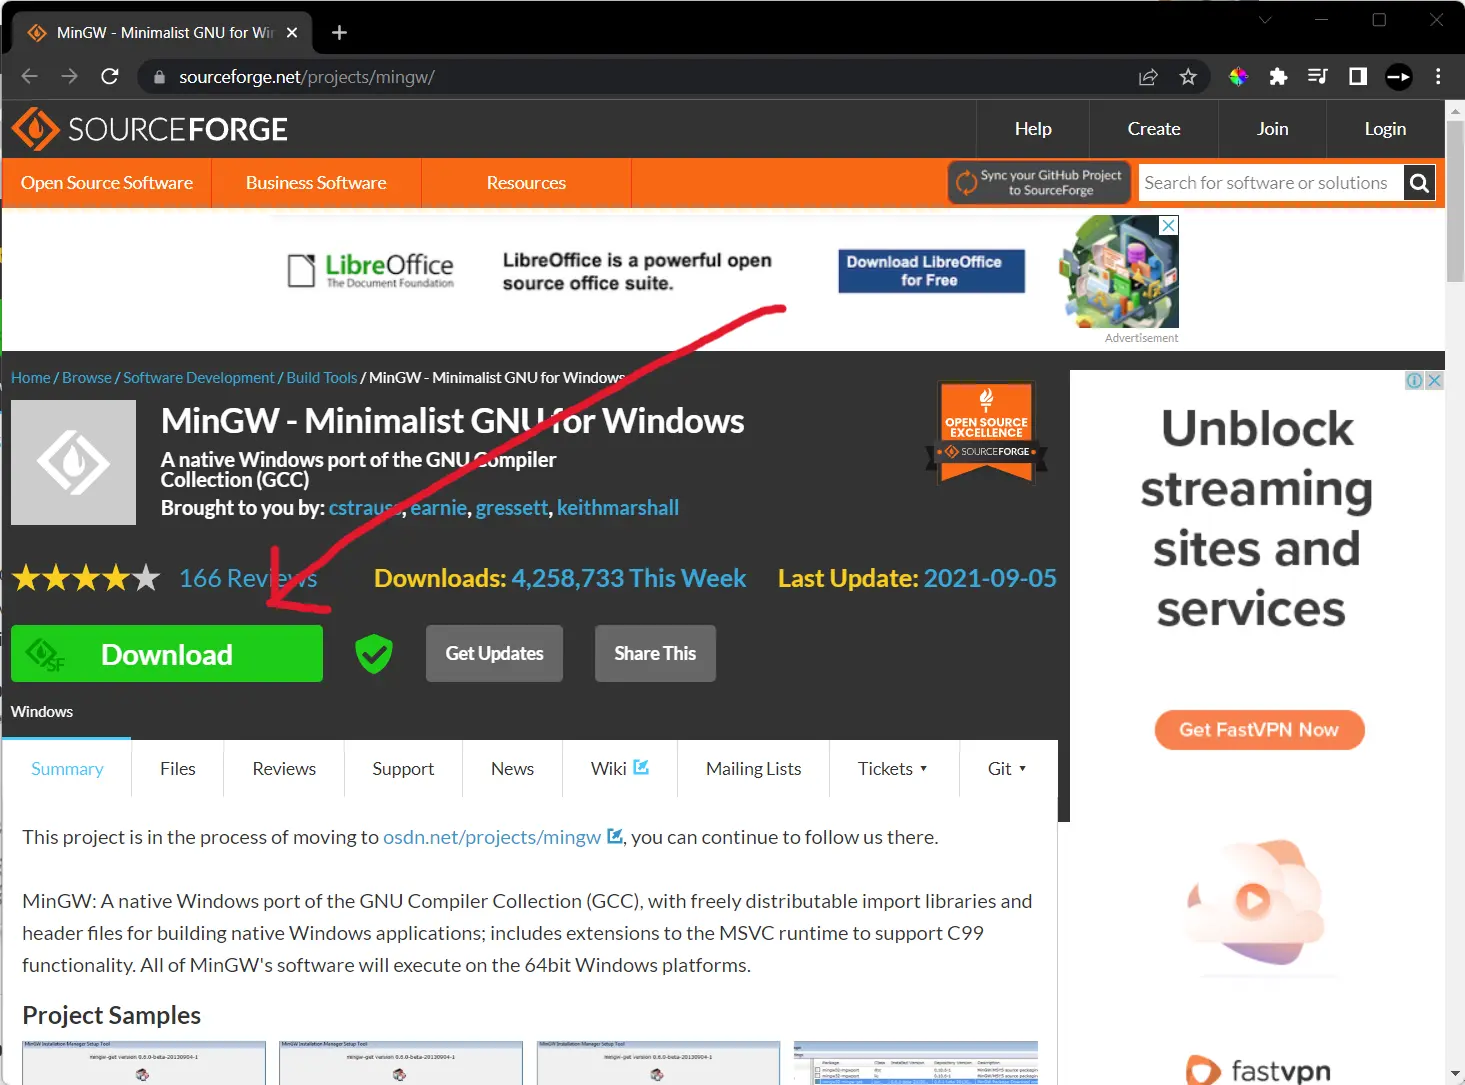1465x1085 pixels.
Task: Go back to the previous page
Action: (x=29, y=77)
